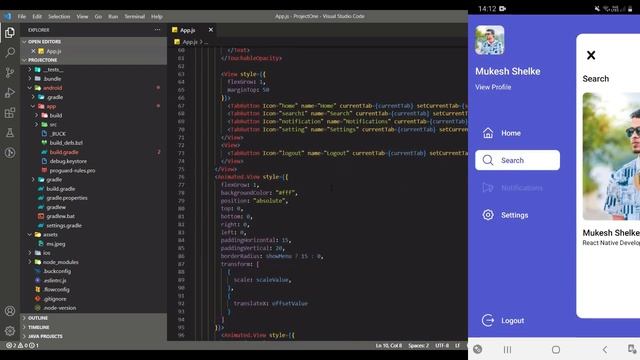Viewport: 640px width, 360px height.
Task: Open the Search view in activity bar
Action: 10,52
